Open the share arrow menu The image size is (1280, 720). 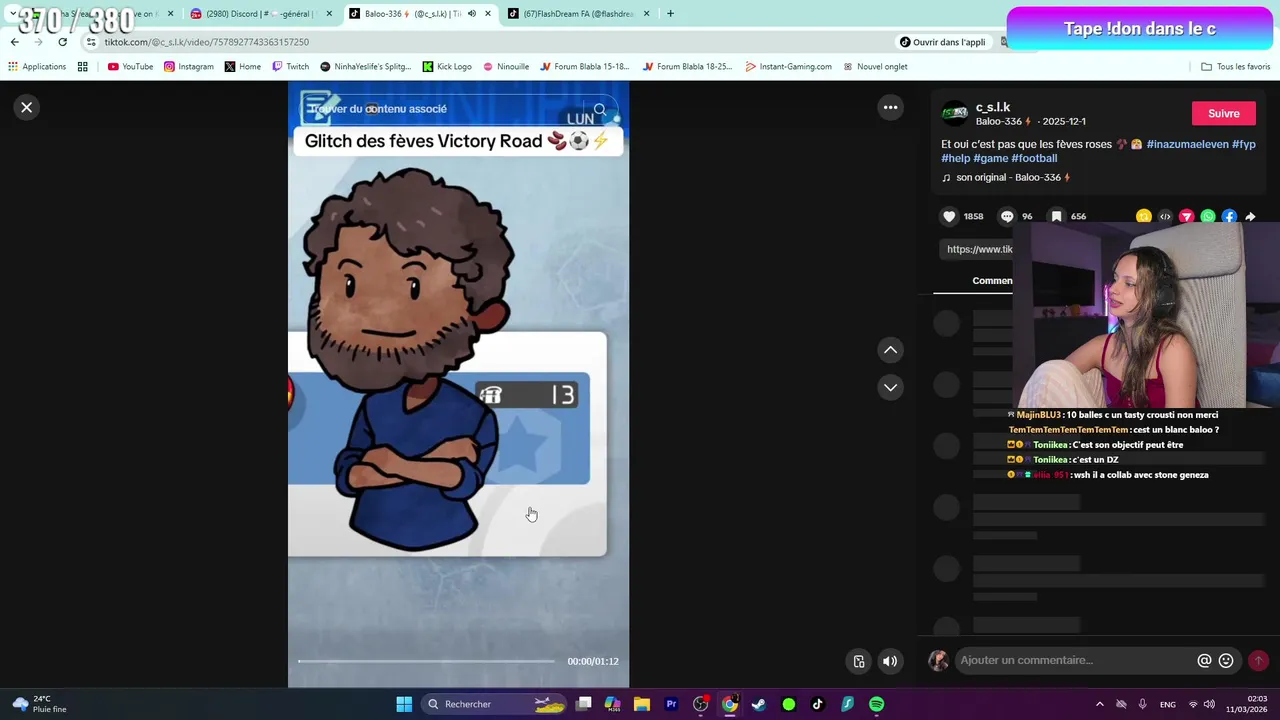click(1250, 216)
